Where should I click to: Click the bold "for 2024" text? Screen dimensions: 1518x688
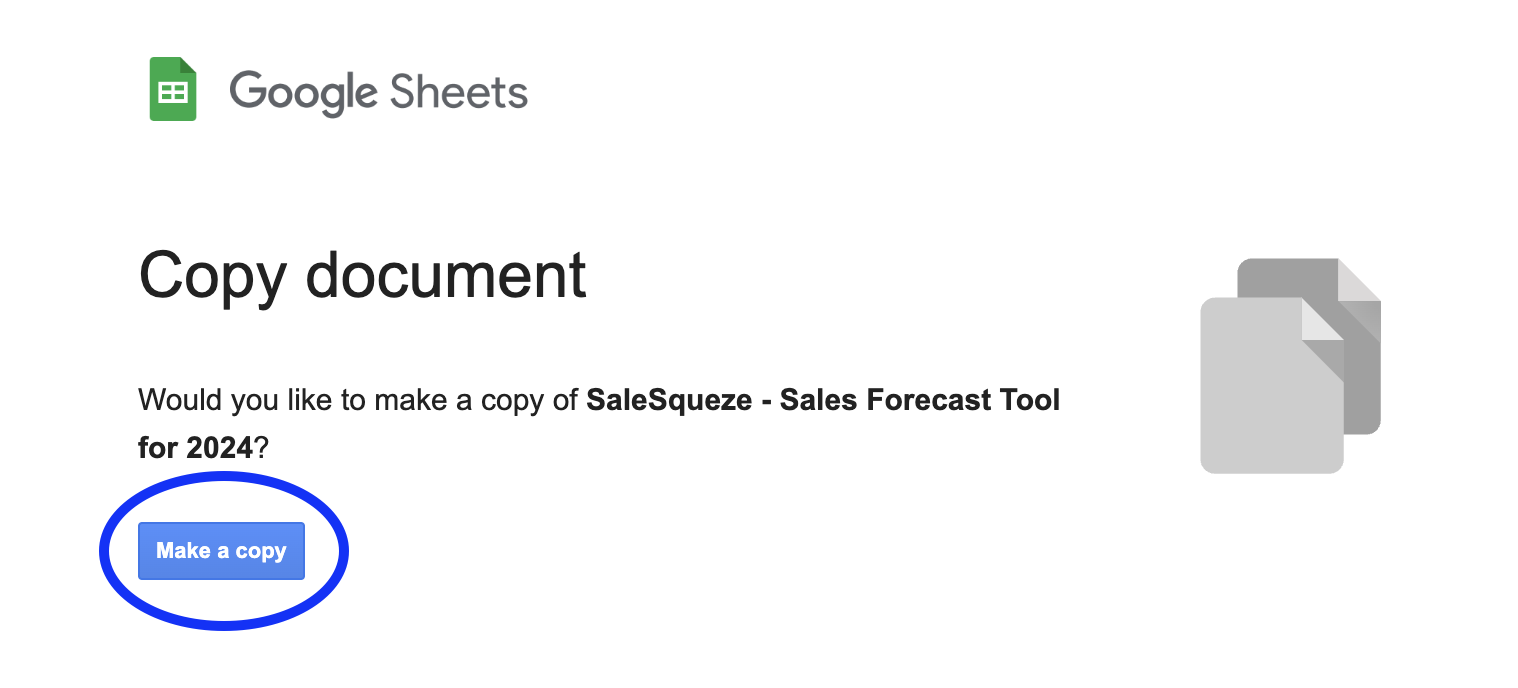195,448
